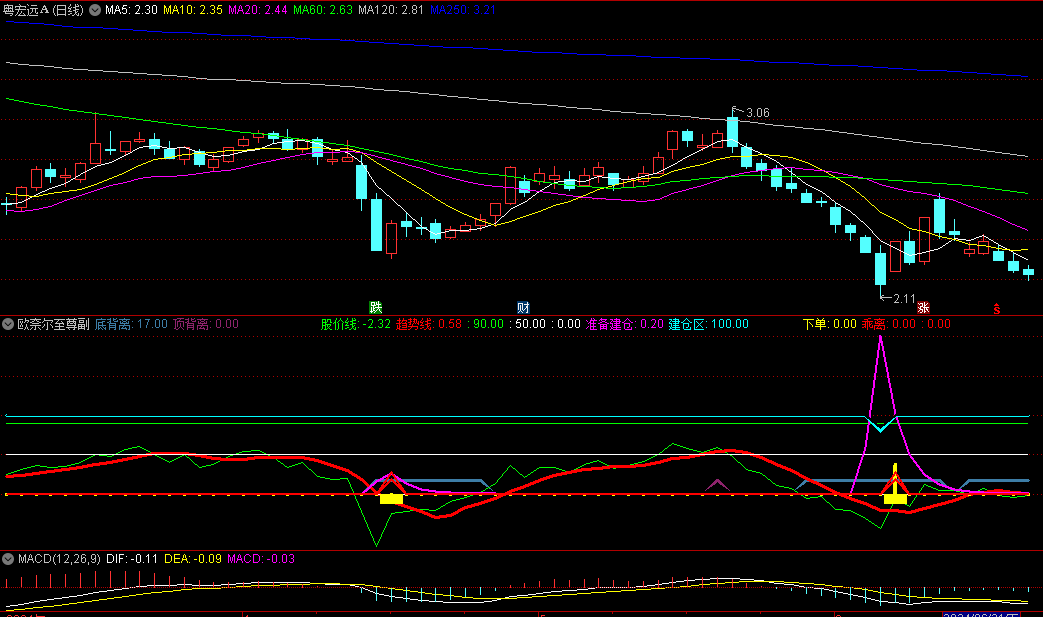Click the 3.06 high price annotation
1043x617 pixels.
click(x=758, y=113)
